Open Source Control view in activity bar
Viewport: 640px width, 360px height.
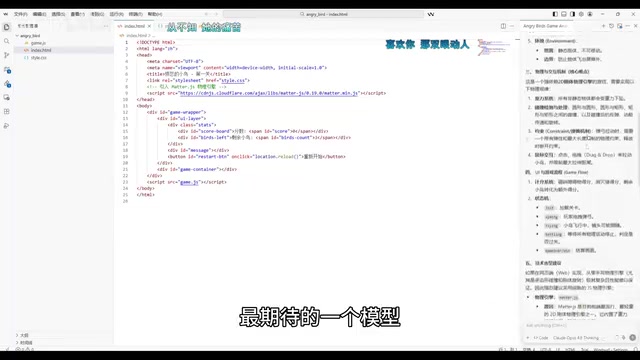(7, 55)
